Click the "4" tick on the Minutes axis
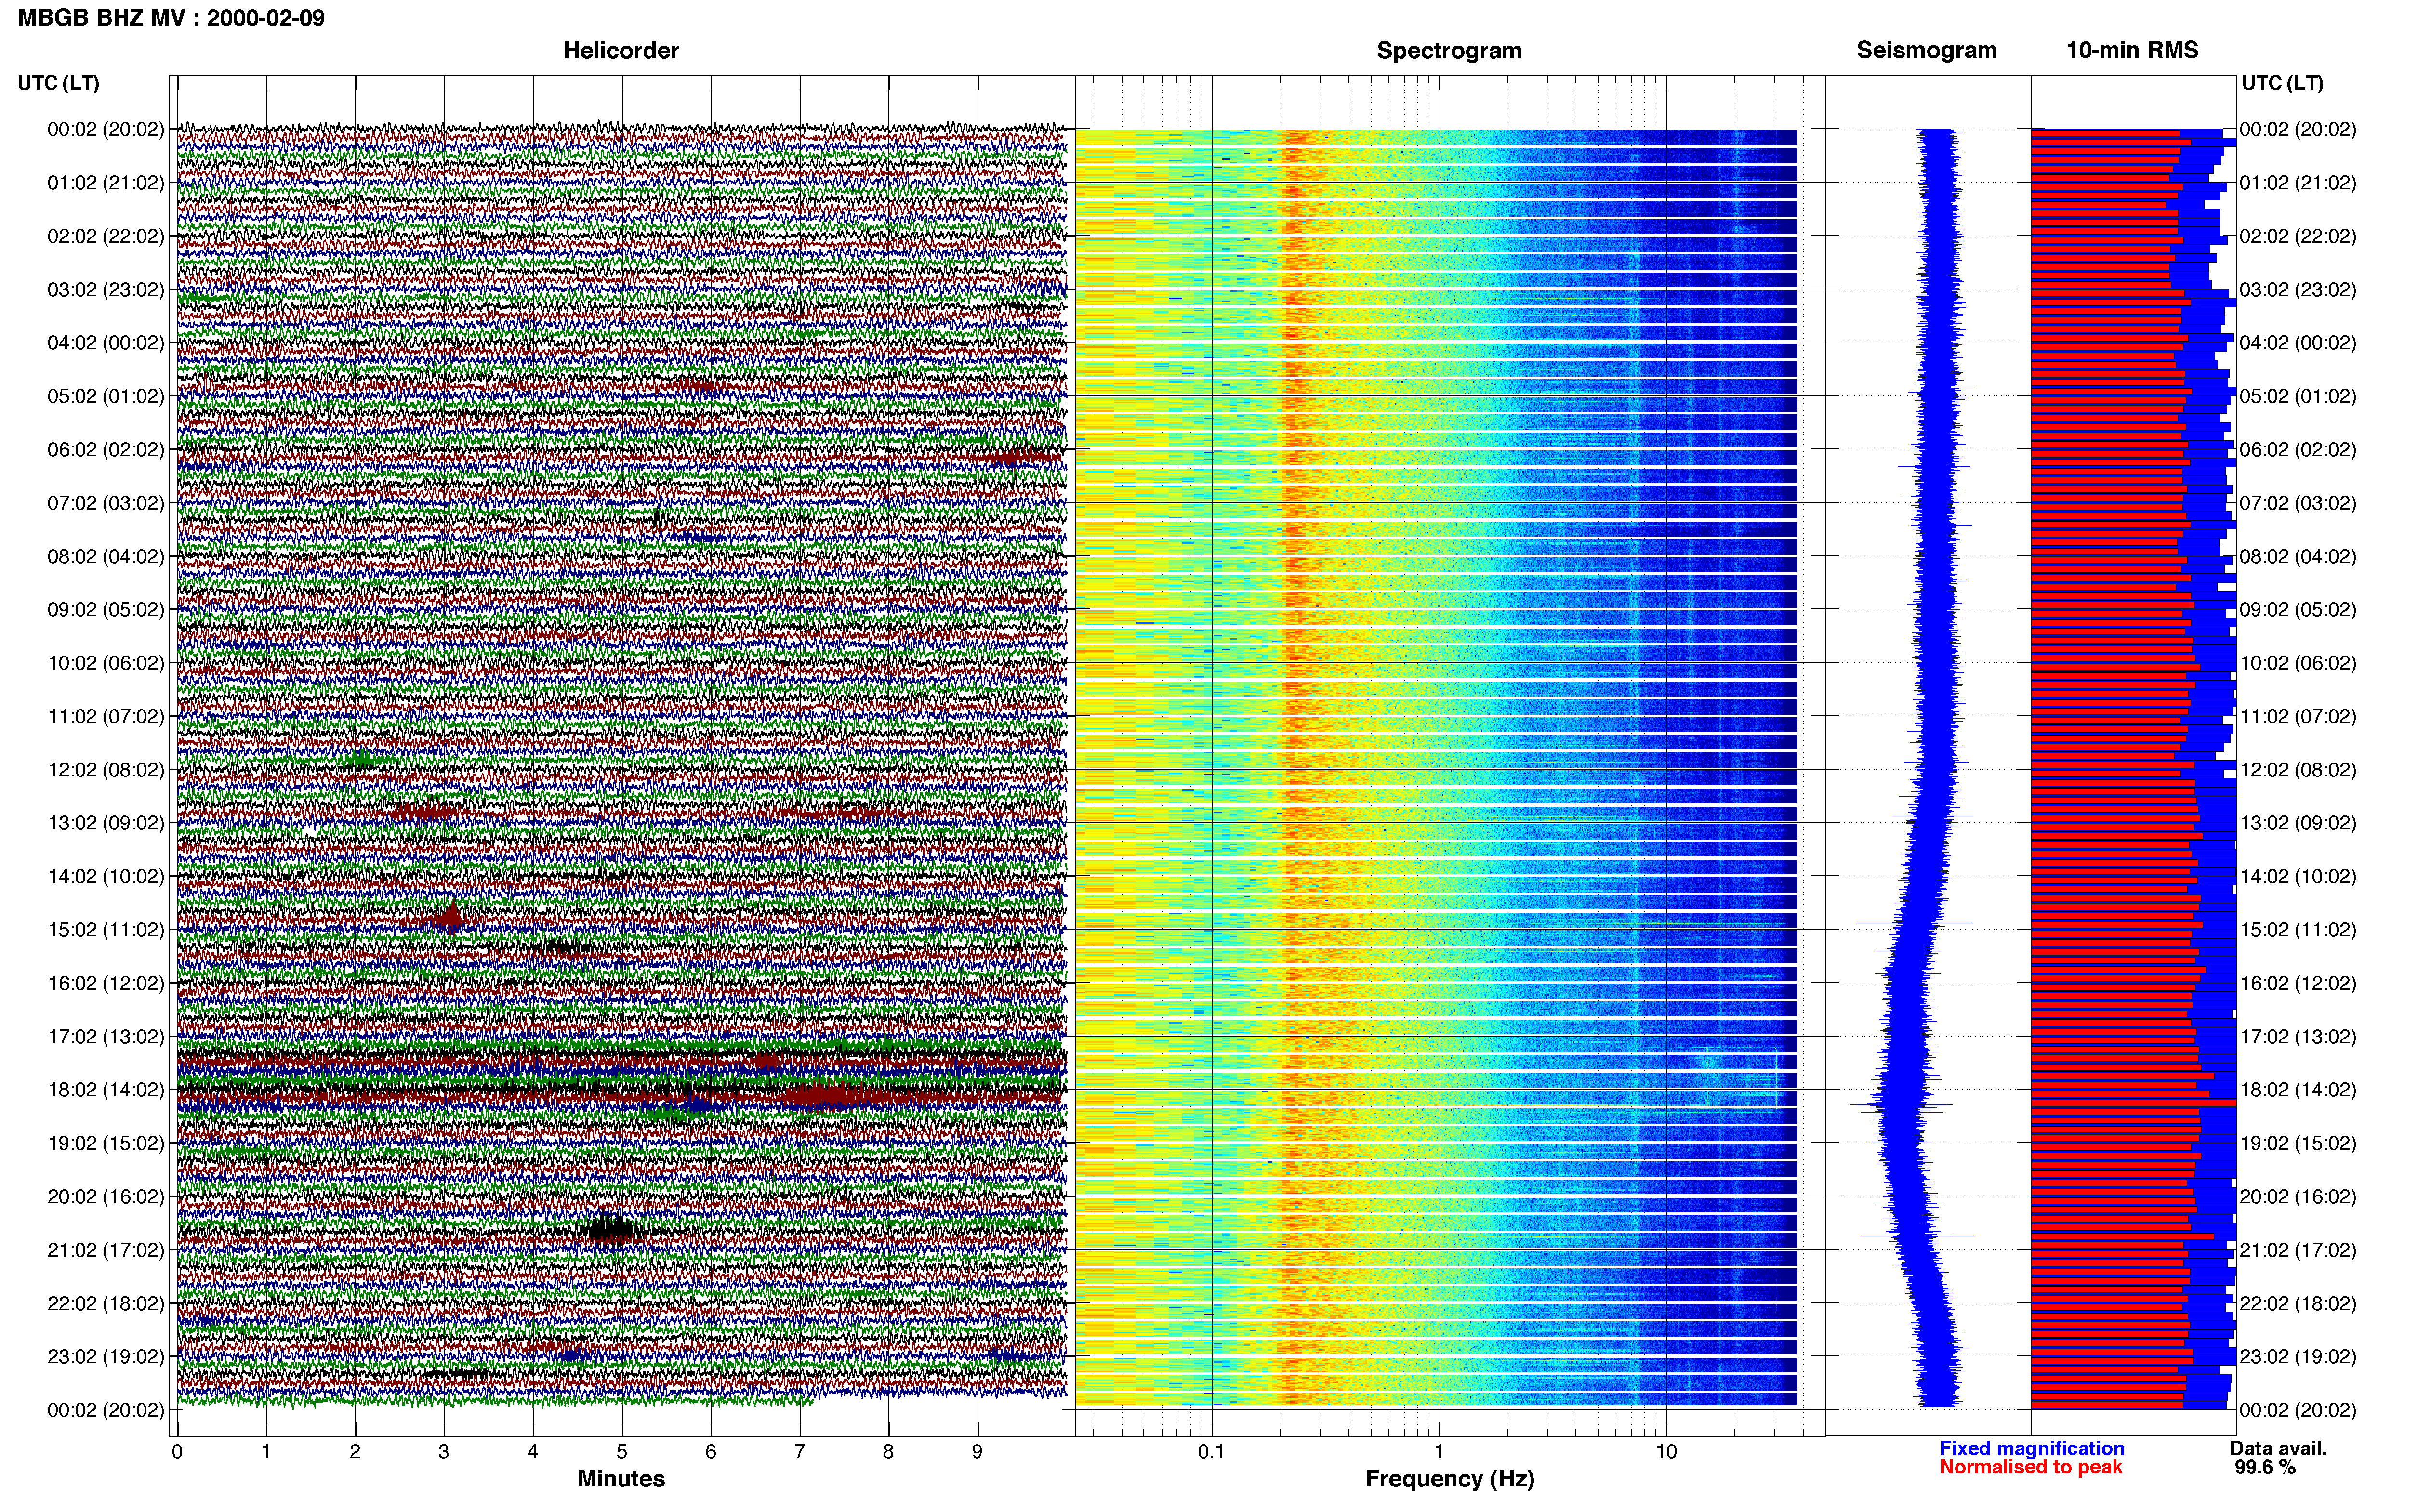 click(x=533, y=1451)
